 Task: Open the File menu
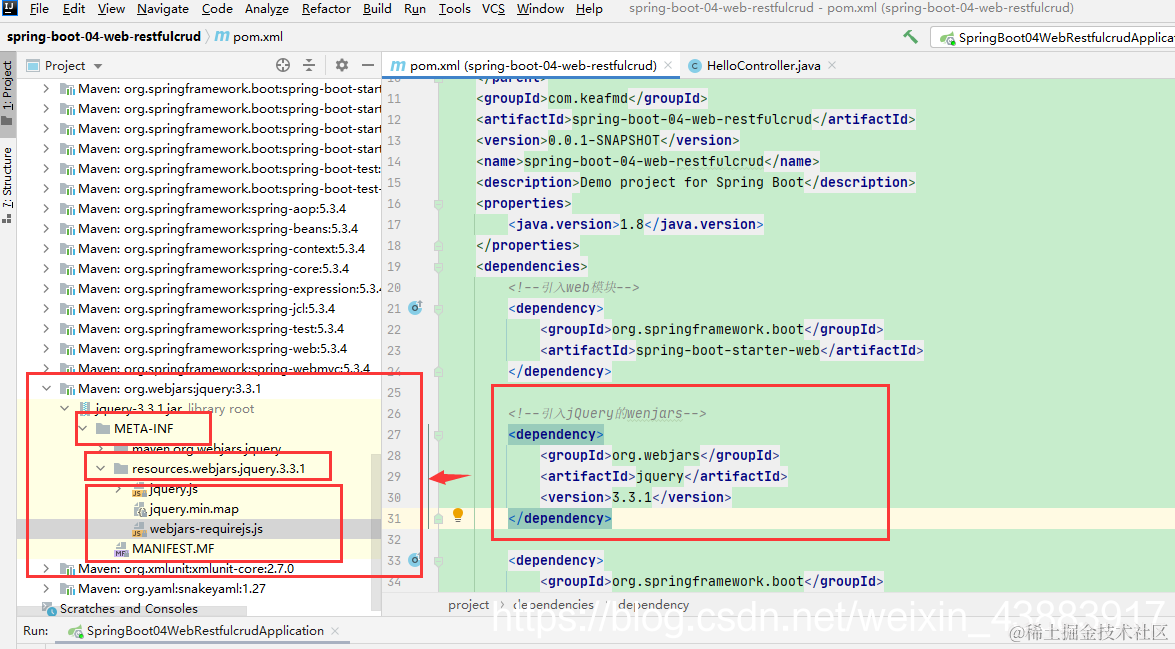coord(39,9)
